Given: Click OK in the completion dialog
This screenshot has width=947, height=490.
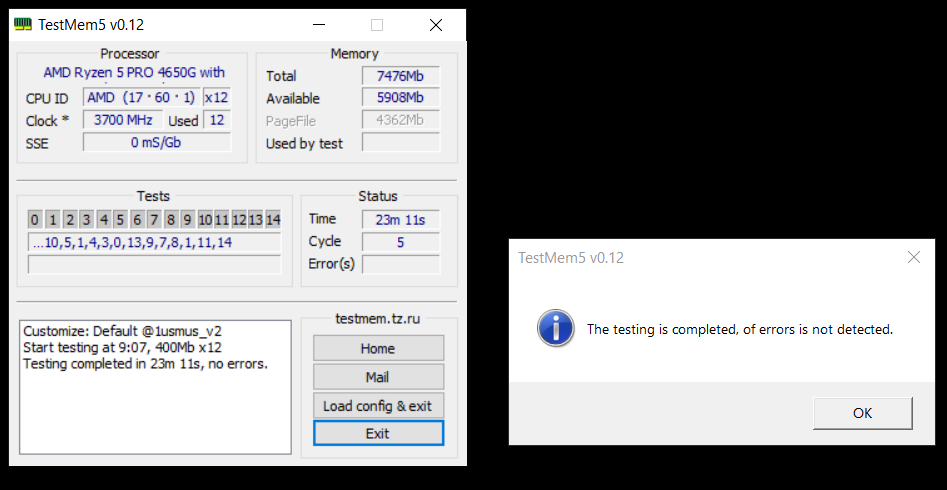Looking at the screenshot, I should tap(862, 413).
